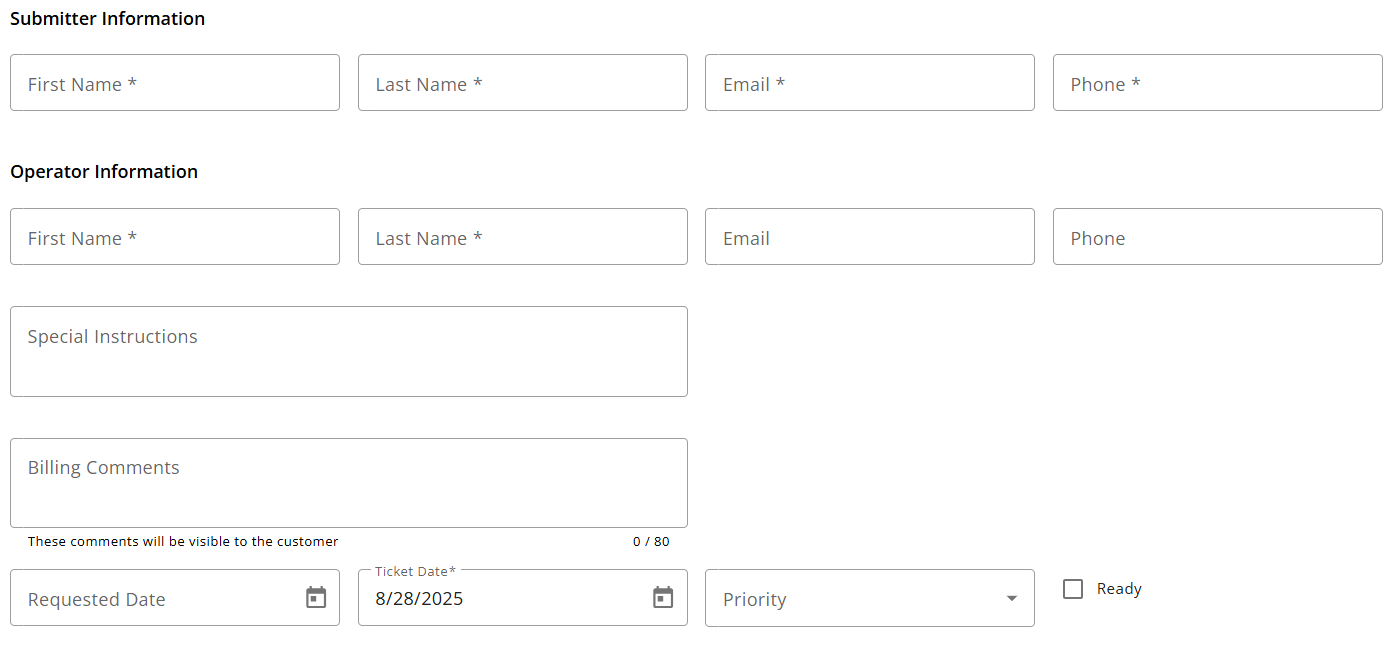Click into Submitter Phone field

[x=1217, y=83]
